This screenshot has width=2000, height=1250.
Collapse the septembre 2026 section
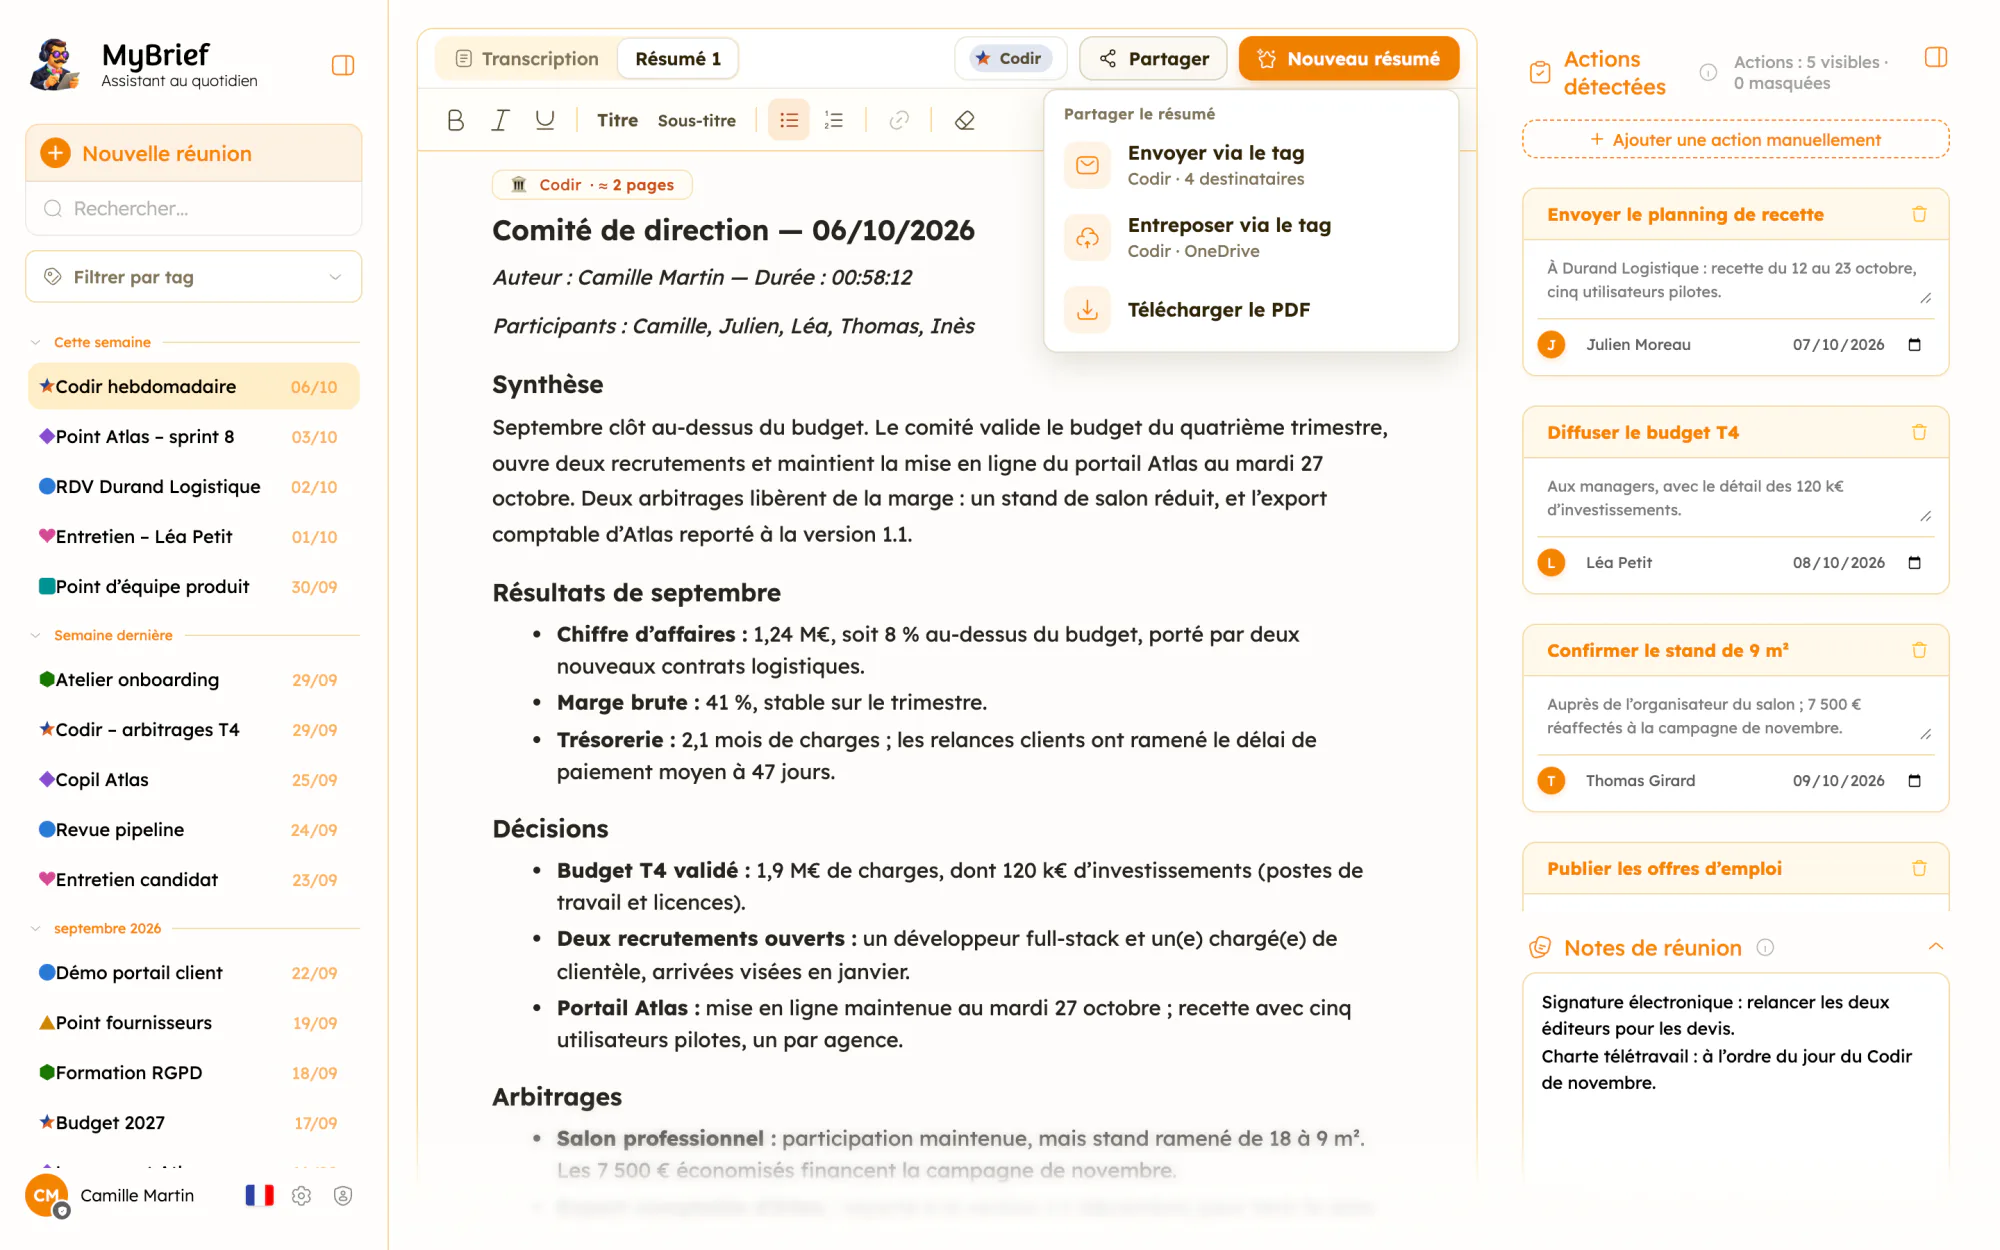point(36,928)
